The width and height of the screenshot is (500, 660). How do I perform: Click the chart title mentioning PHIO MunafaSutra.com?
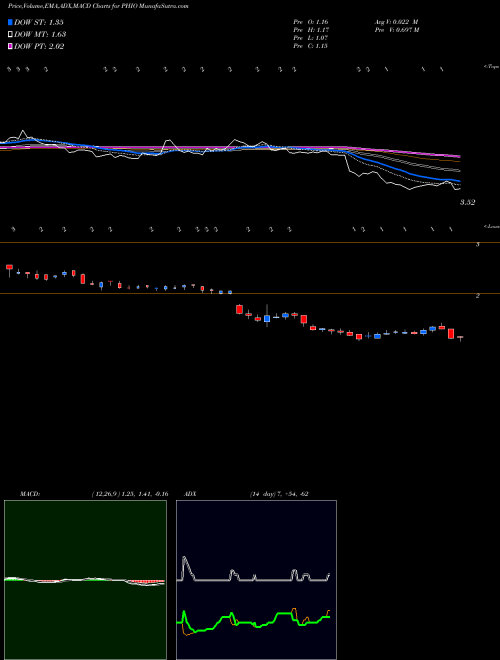[98, 6]
